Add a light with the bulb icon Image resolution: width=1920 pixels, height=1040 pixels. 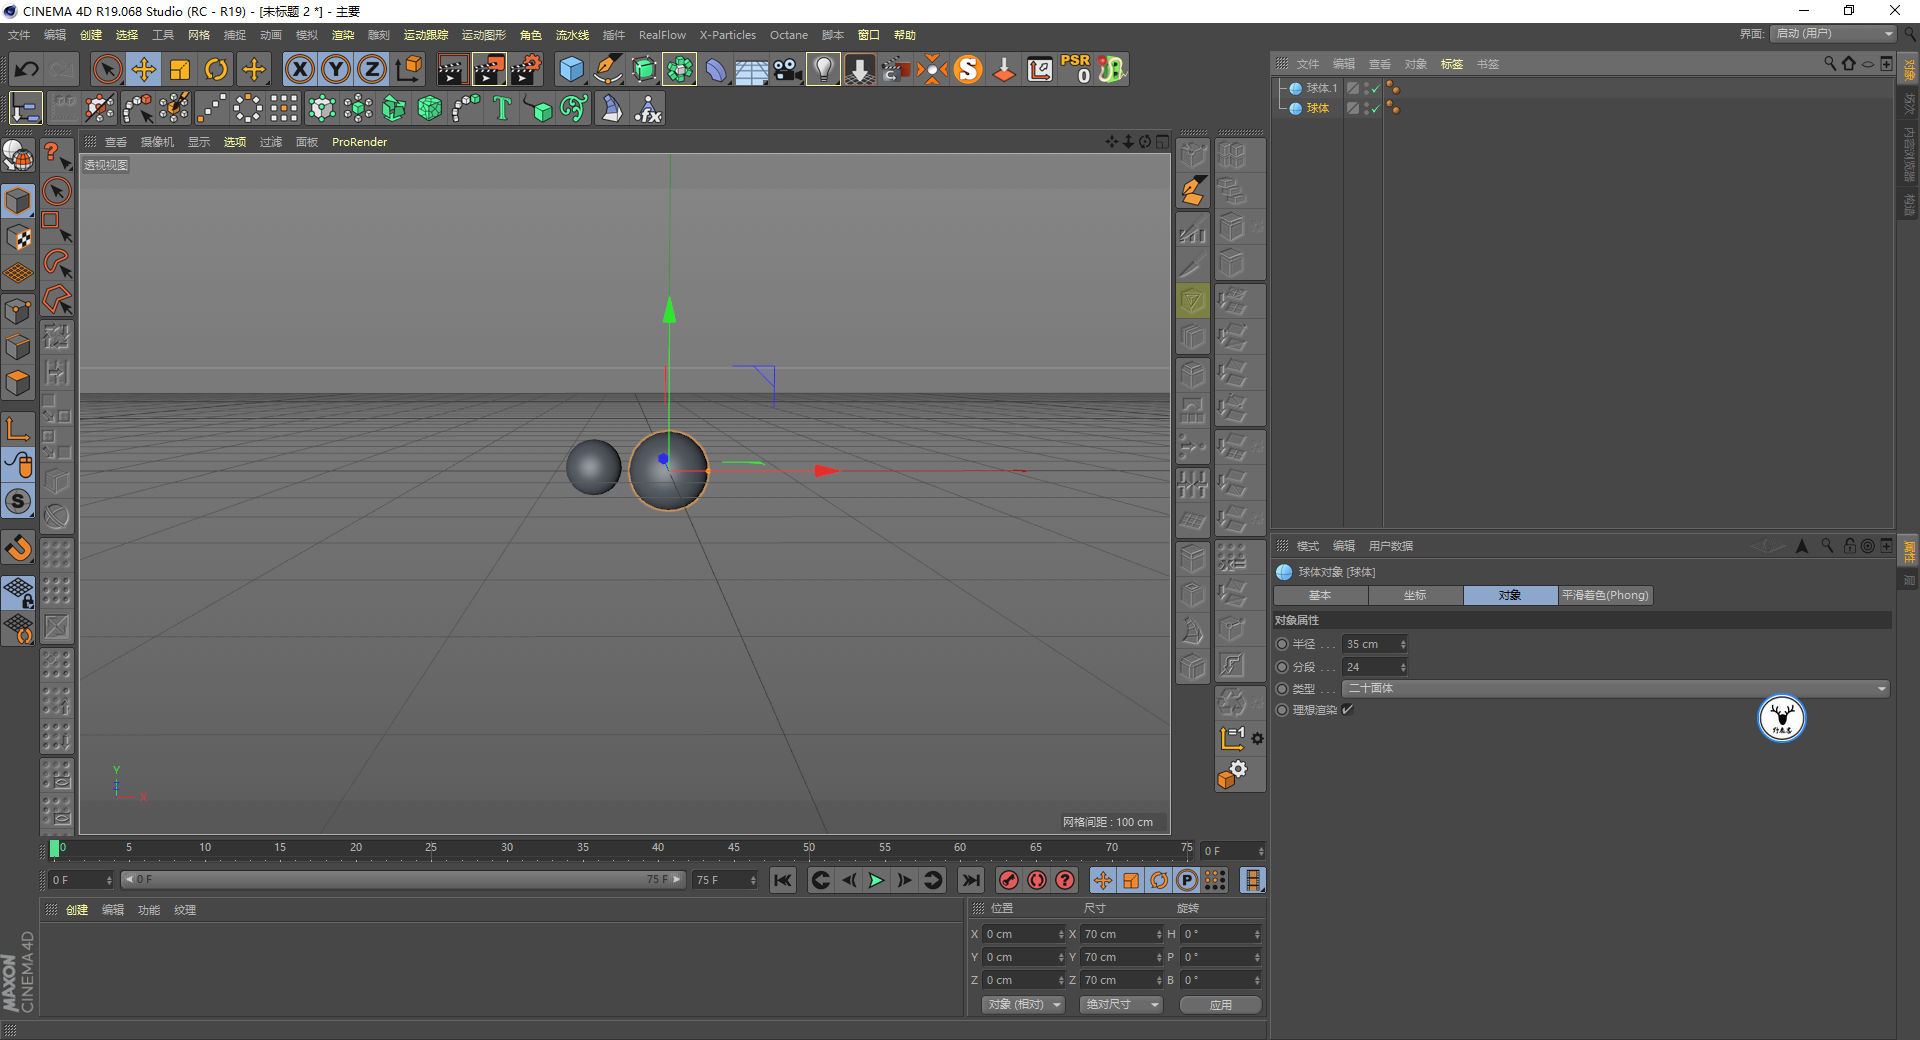(x=823, y=69)
